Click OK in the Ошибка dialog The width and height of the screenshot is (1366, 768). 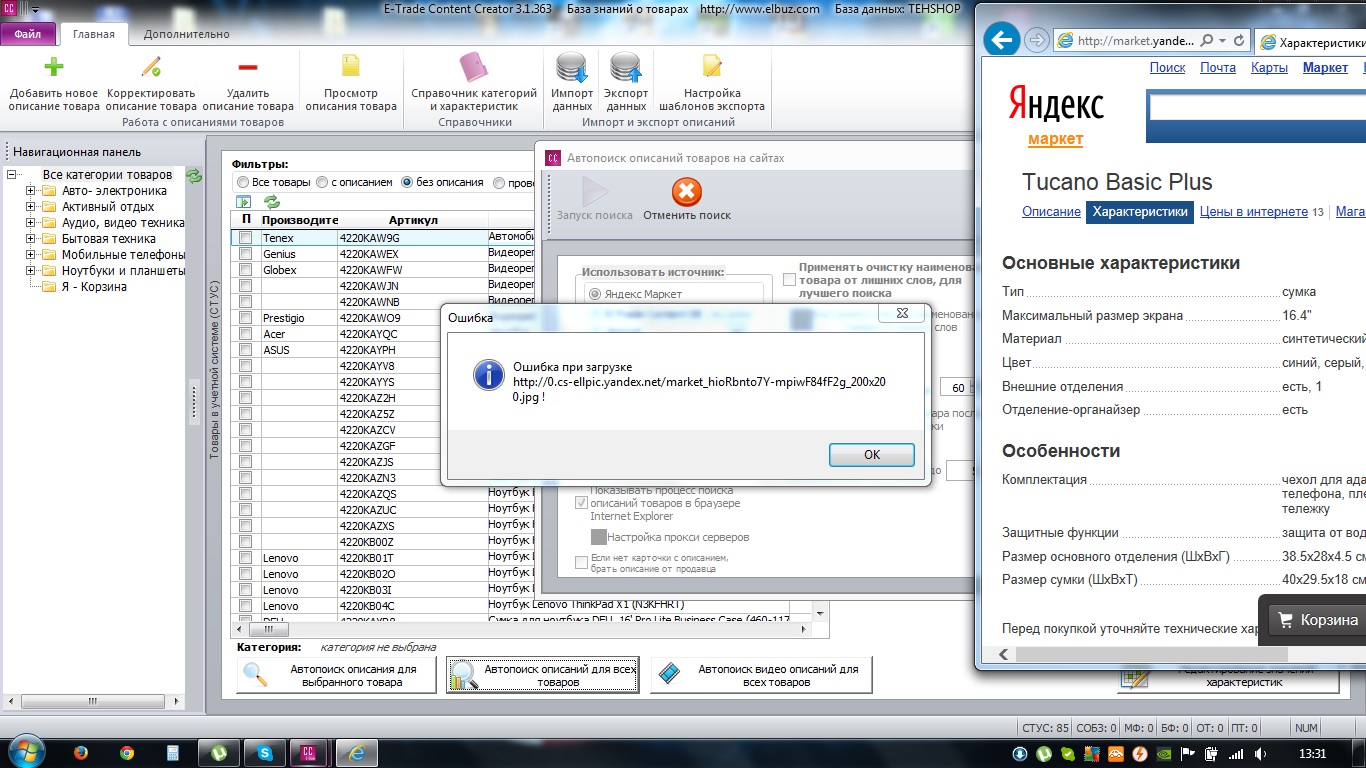click(872, 455)
